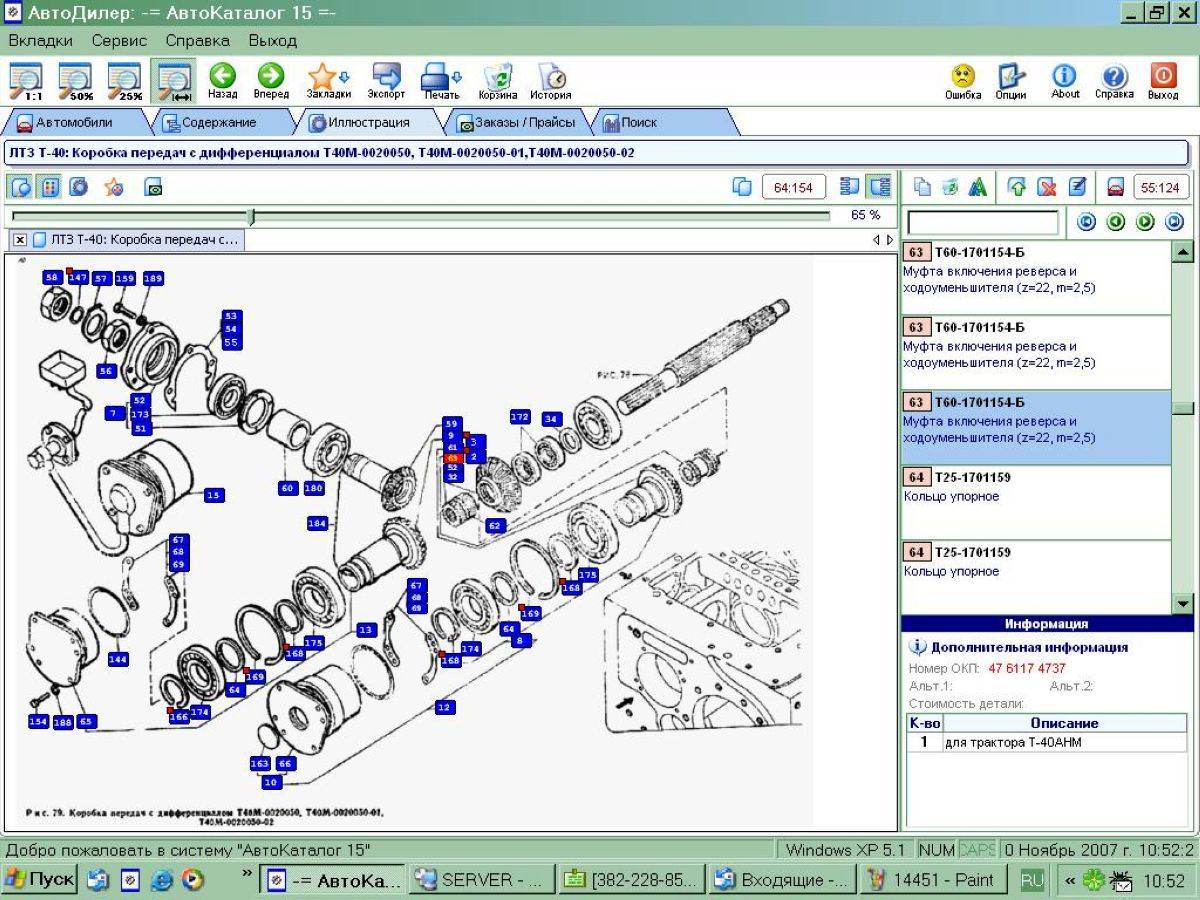Click the Экспорт toolbar icon
1200x900 pixels.
pos(386,81)
